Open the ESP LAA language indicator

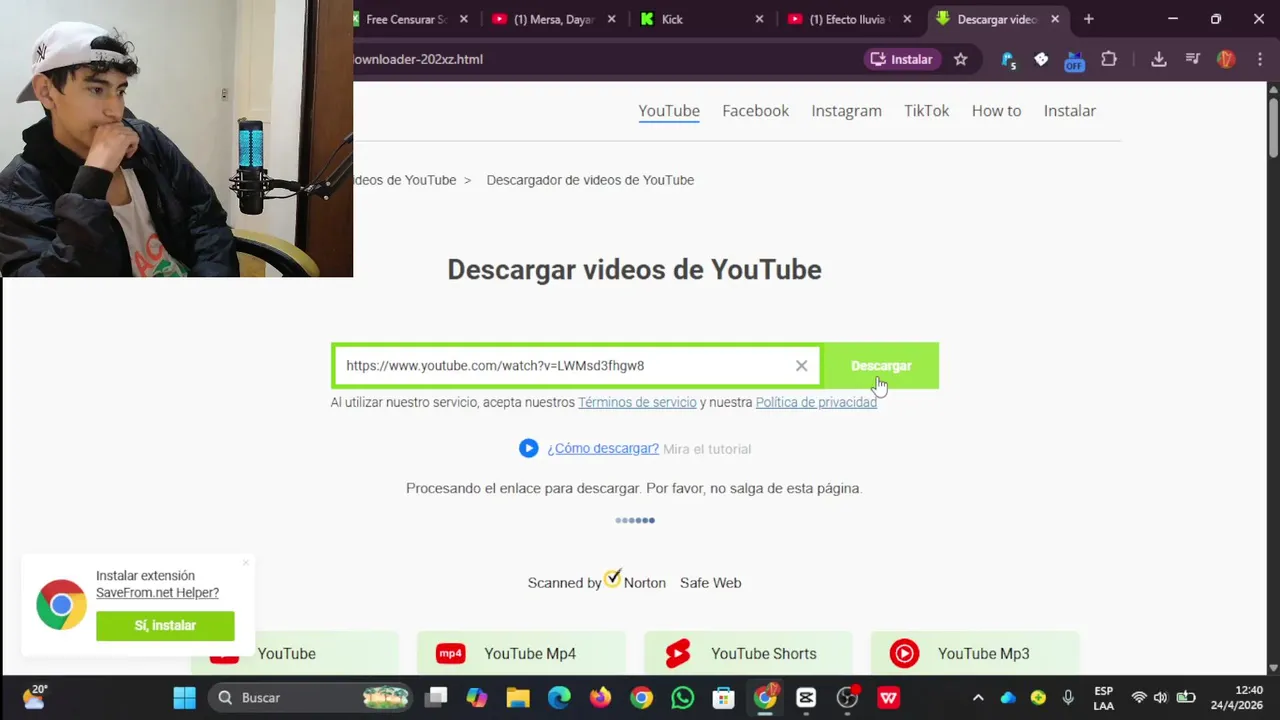point(1104,698)
